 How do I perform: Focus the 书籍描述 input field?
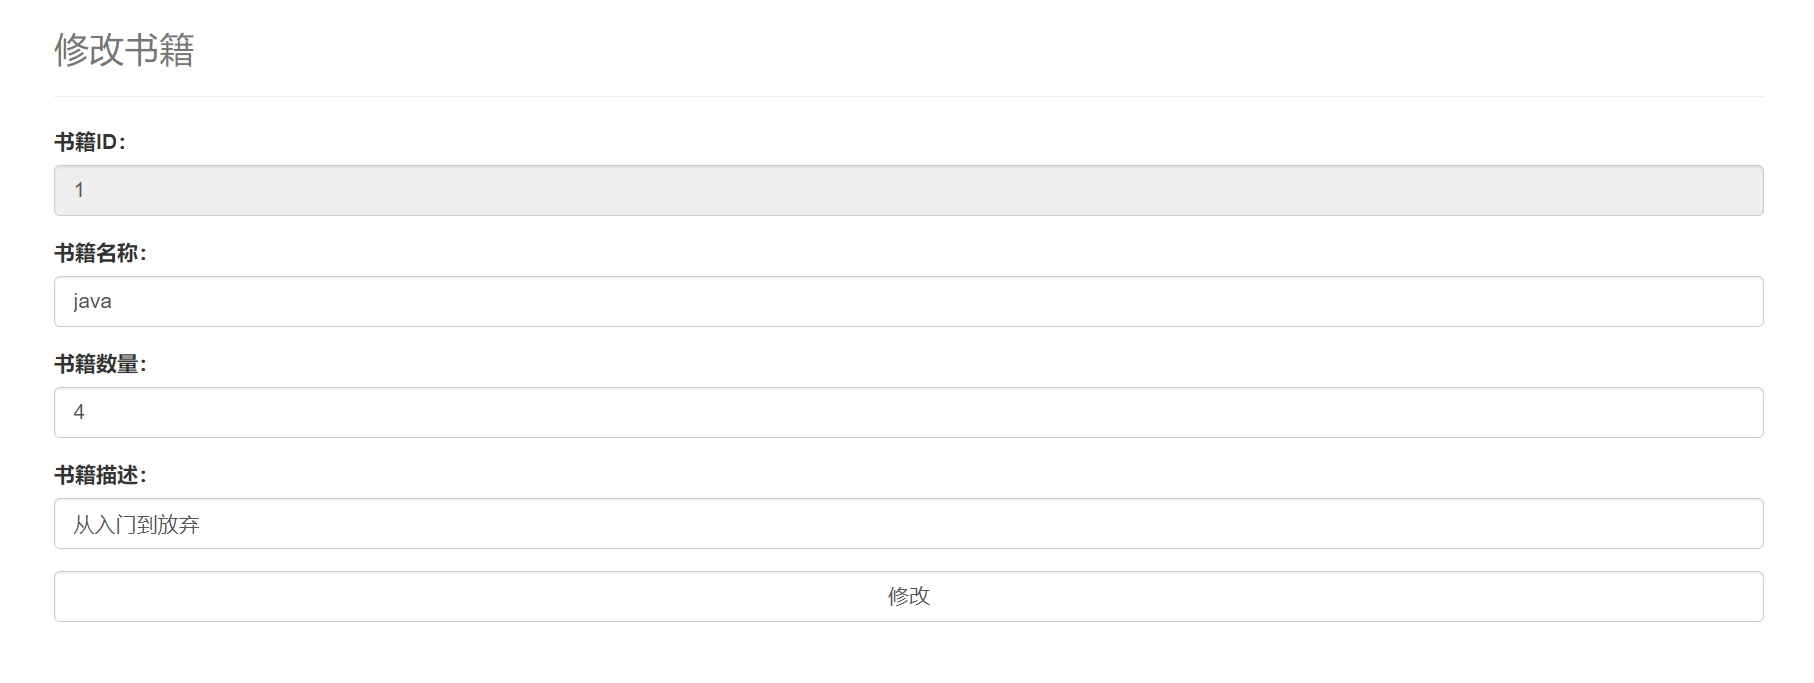tap(908, 523)
